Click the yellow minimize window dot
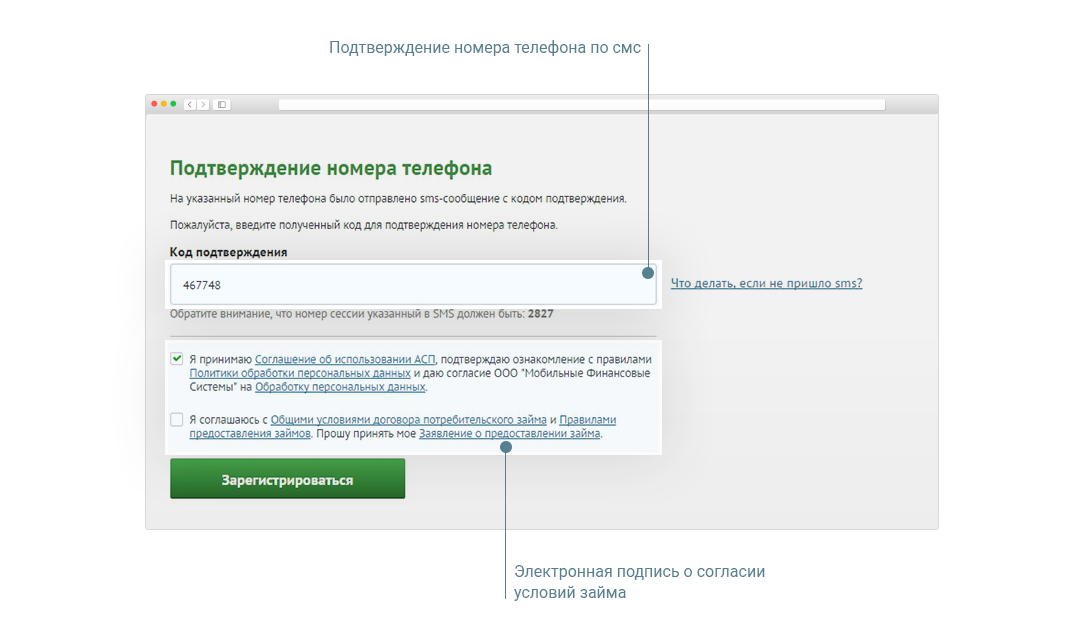This screenshot has width=1086, height=631. (x=164, y=104)
